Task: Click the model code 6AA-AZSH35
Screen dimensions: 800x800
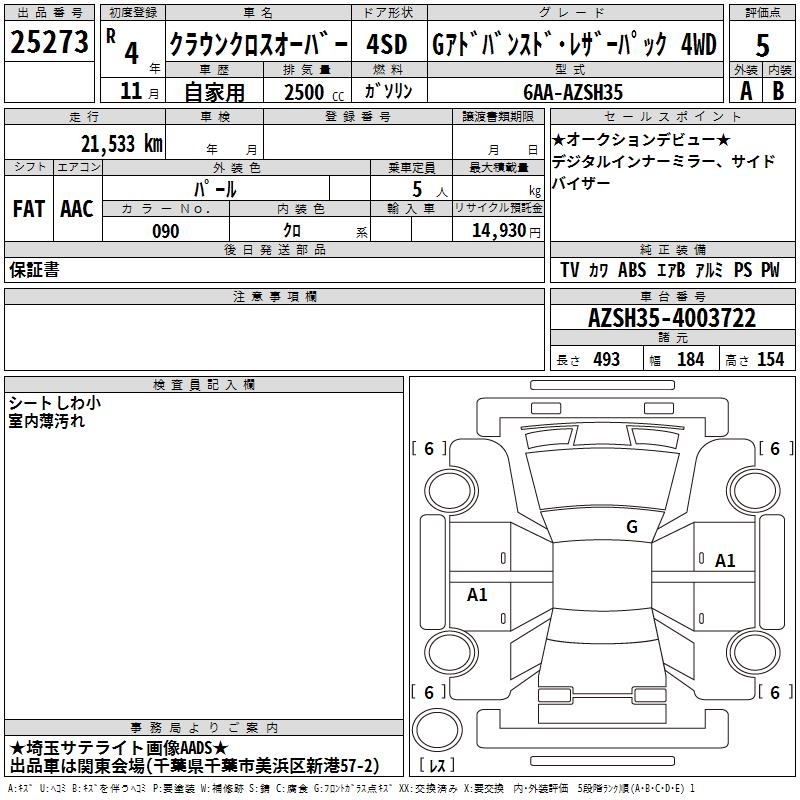Action: click(573, 92)
